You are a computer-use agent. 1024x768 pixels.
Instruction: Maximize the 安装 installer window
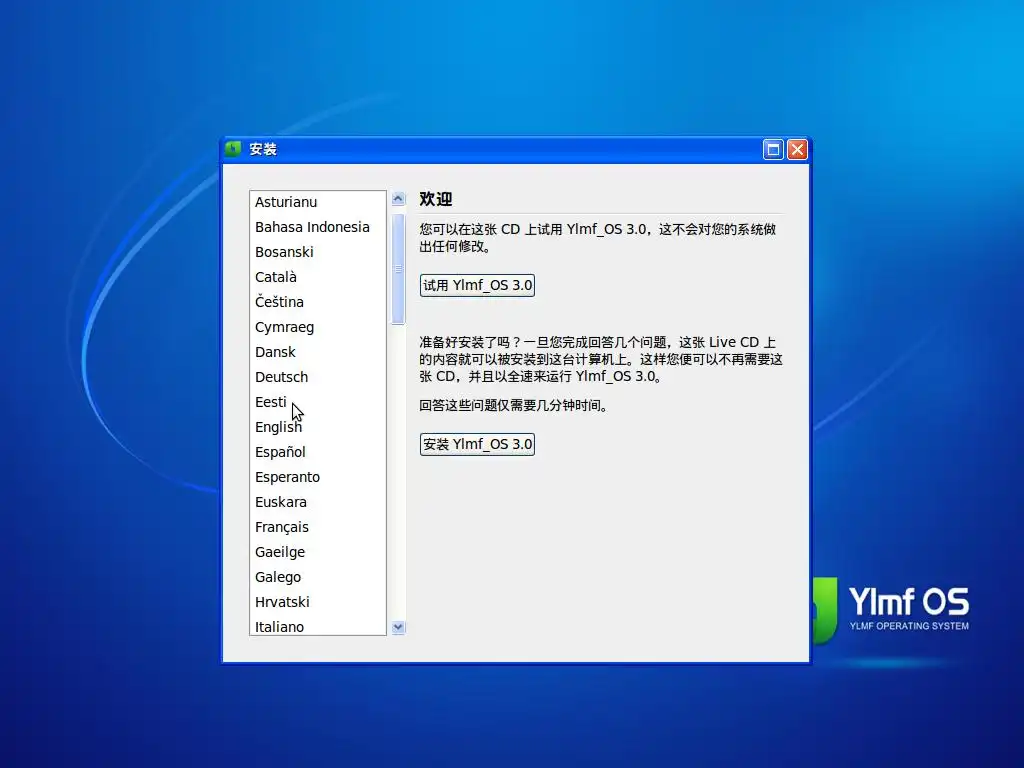click(773, 150)
